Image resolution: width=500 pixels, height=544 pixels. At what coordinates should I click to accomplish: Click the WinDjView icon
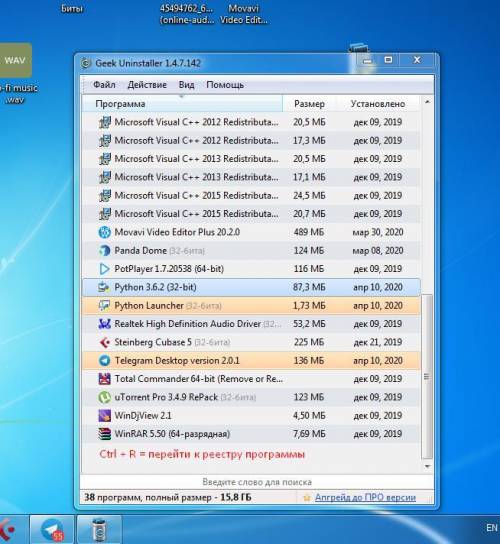[104, 415]
